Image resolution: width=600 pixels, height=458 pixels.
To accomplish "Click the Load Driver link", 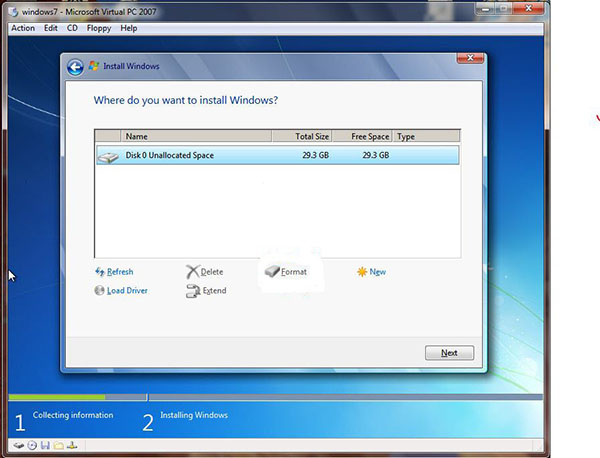I will coord(127,290).
